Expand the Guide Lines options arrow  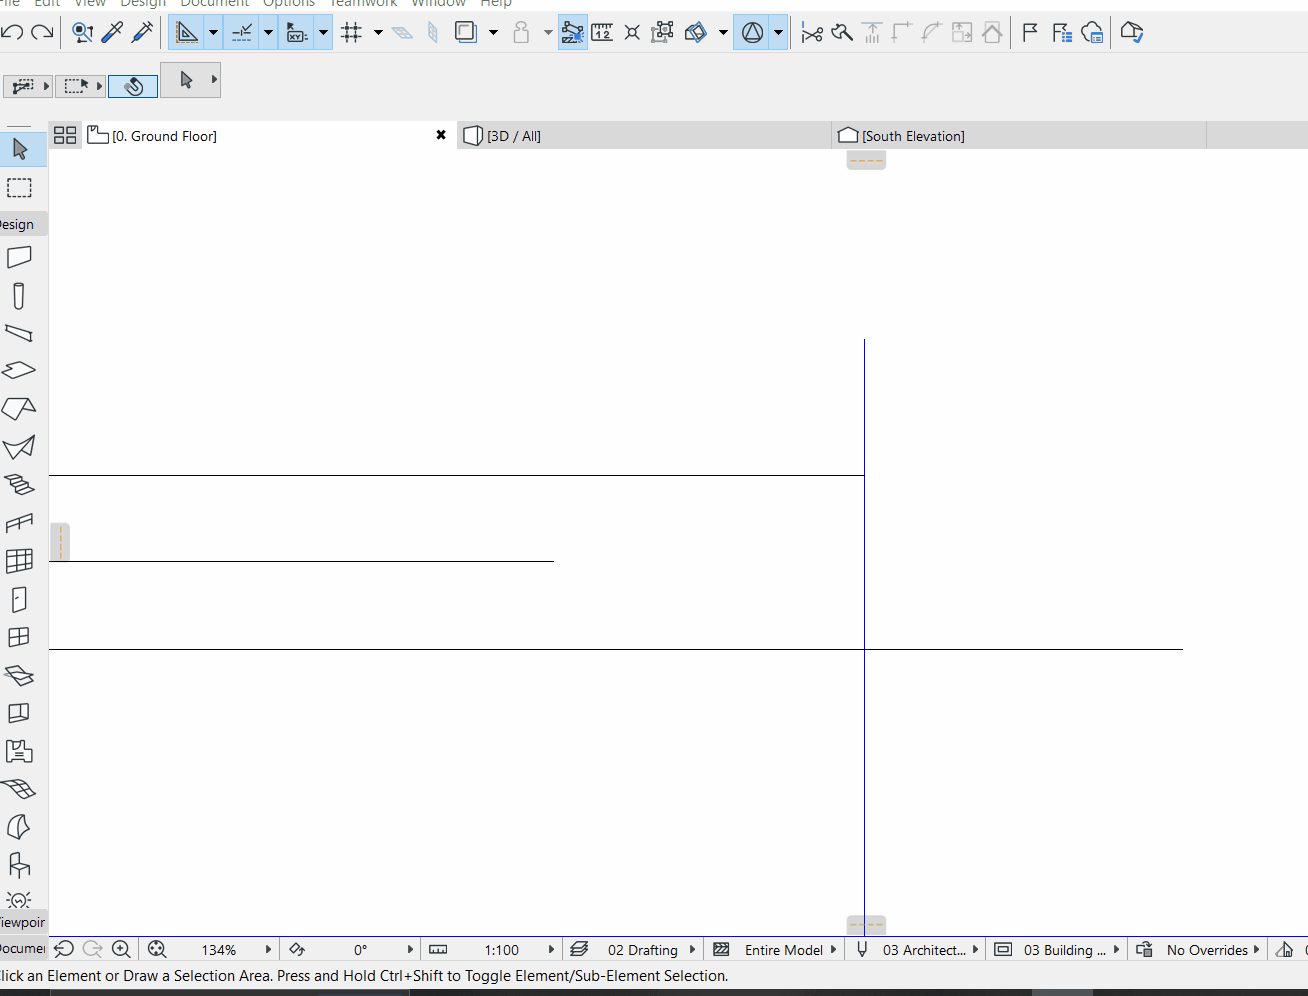213,32
